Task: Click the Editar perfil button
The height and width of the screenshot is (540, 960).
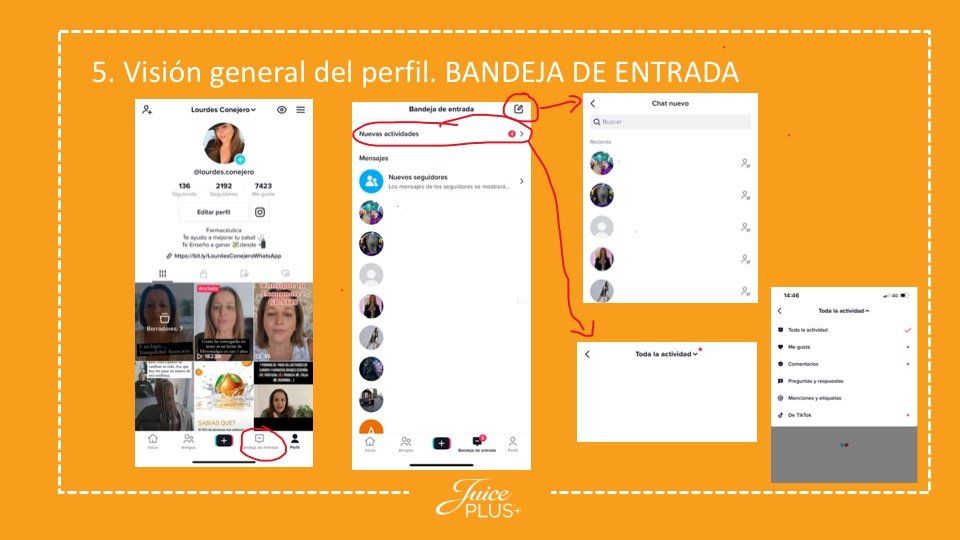Action: pyautogui.click(x=214, y=212)
